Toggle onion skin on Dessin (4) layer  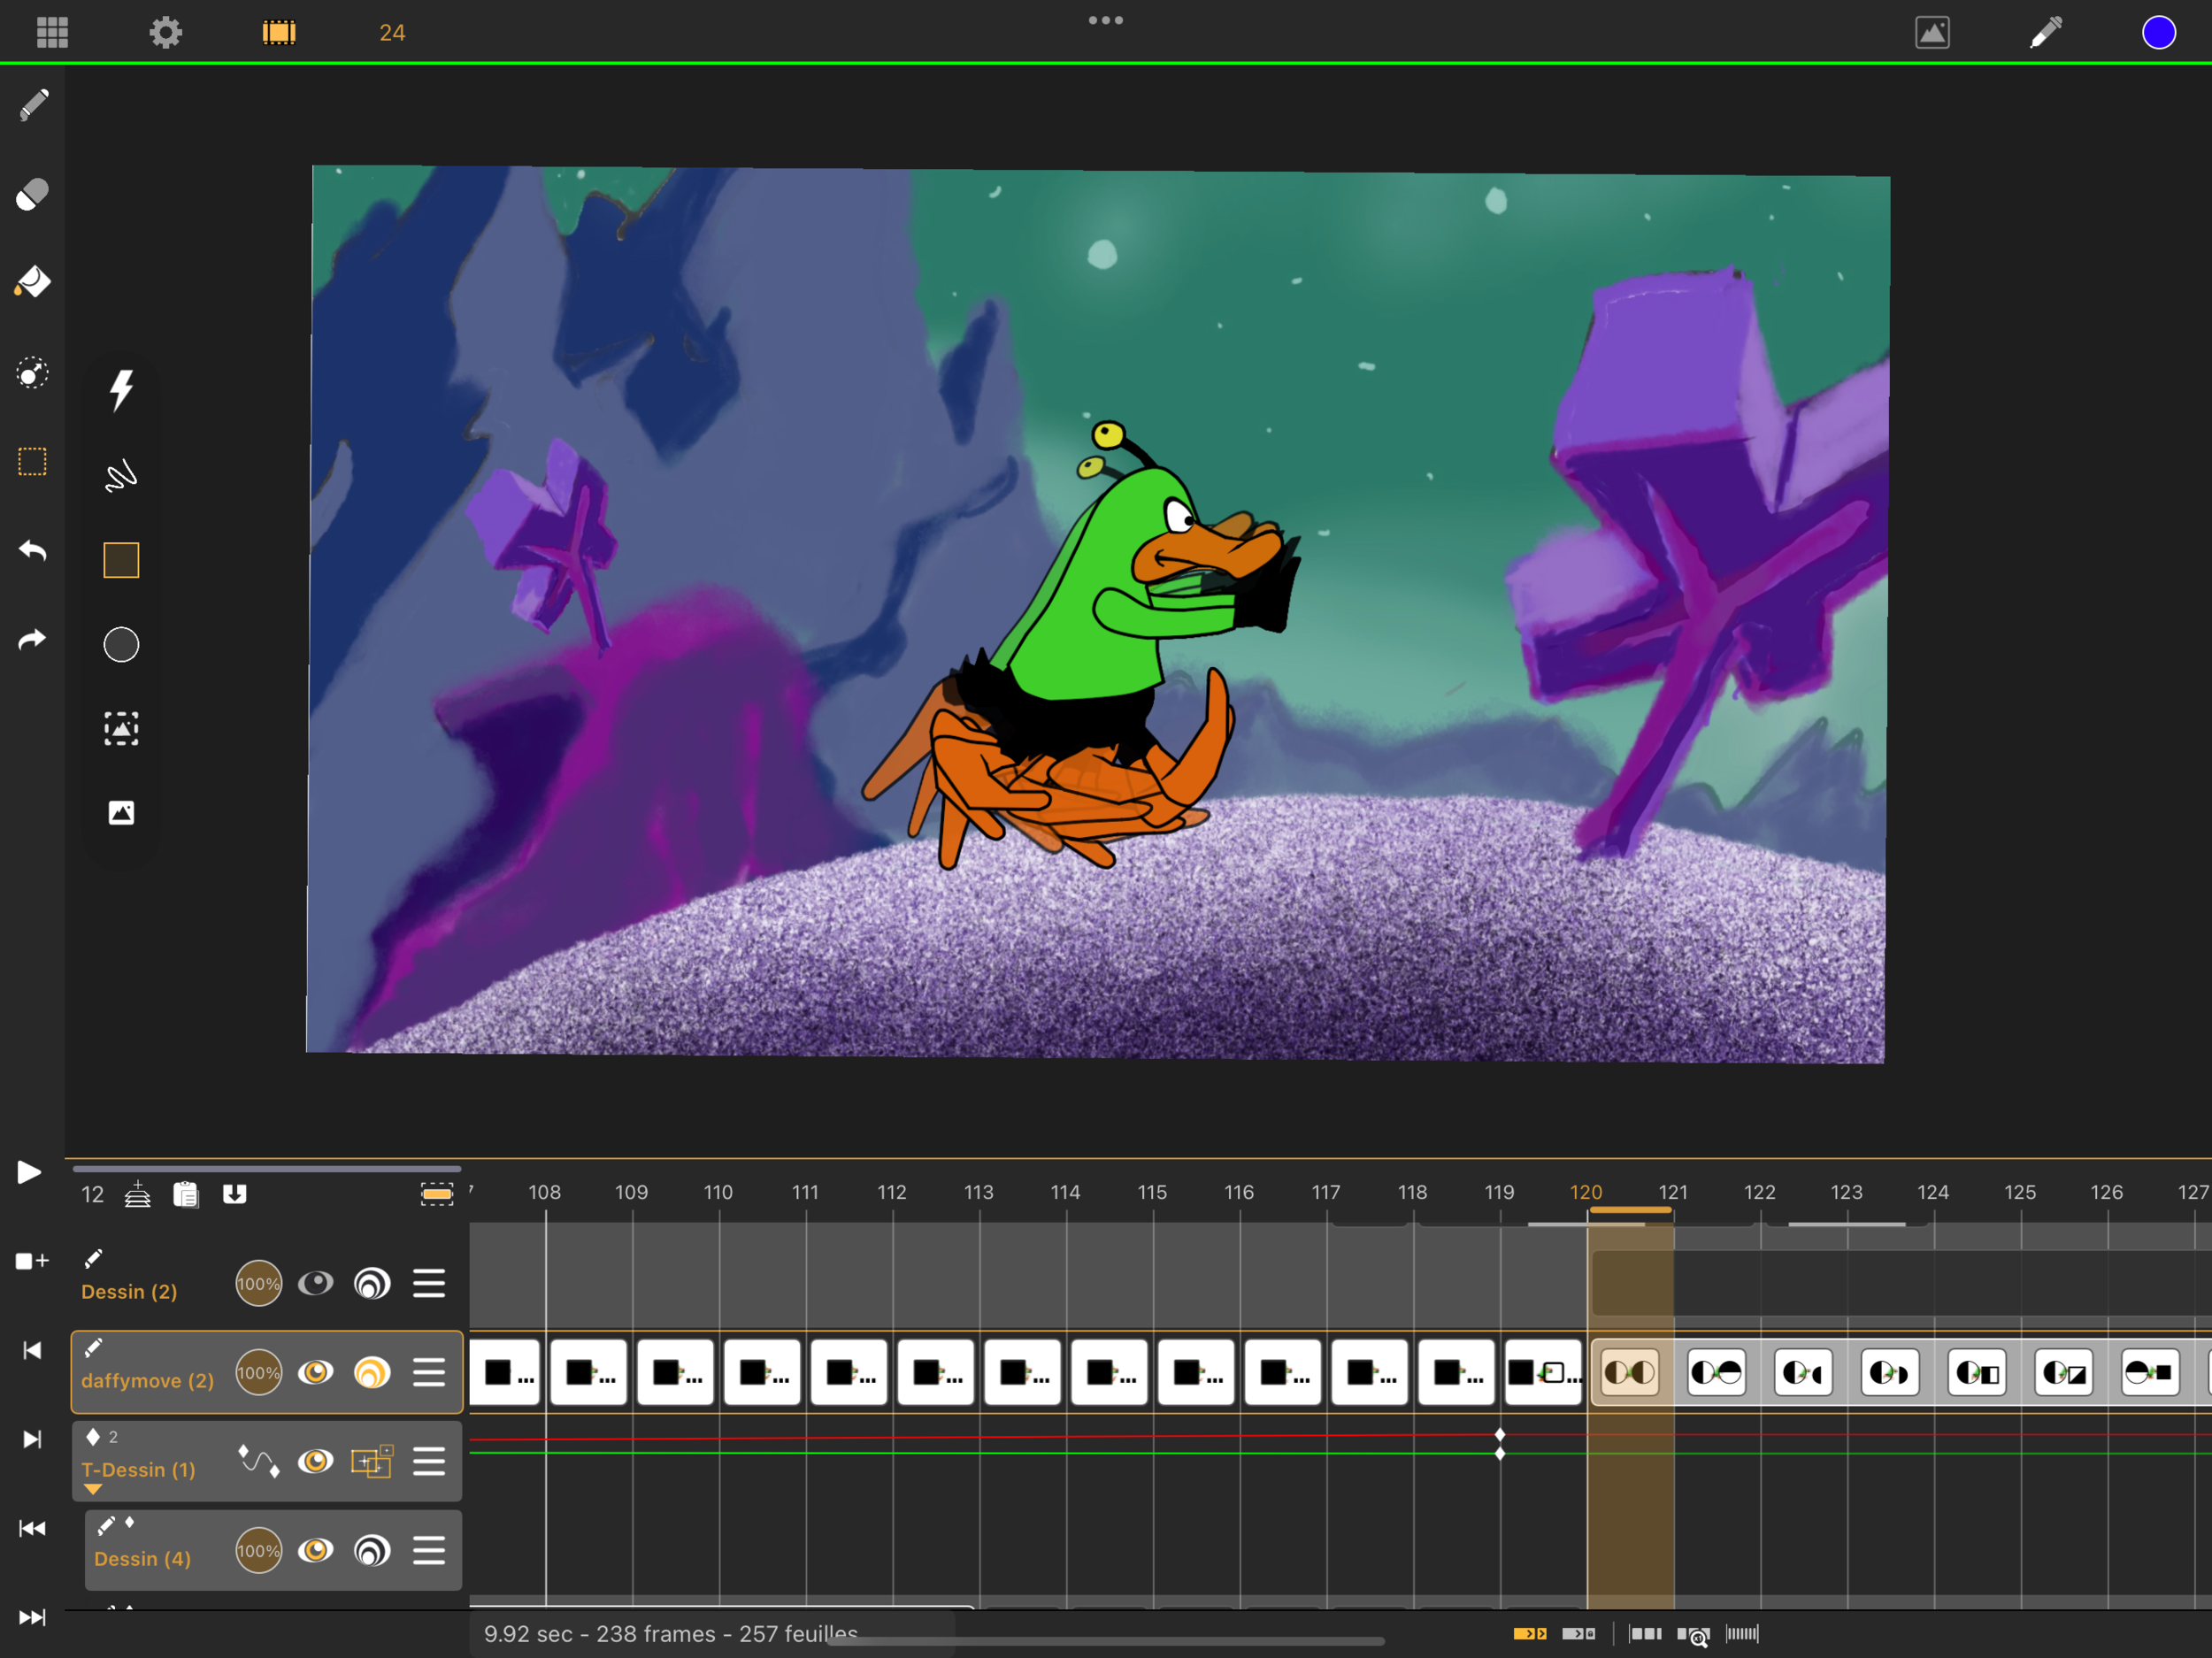pyautogui.click(x=372, y=1550)
